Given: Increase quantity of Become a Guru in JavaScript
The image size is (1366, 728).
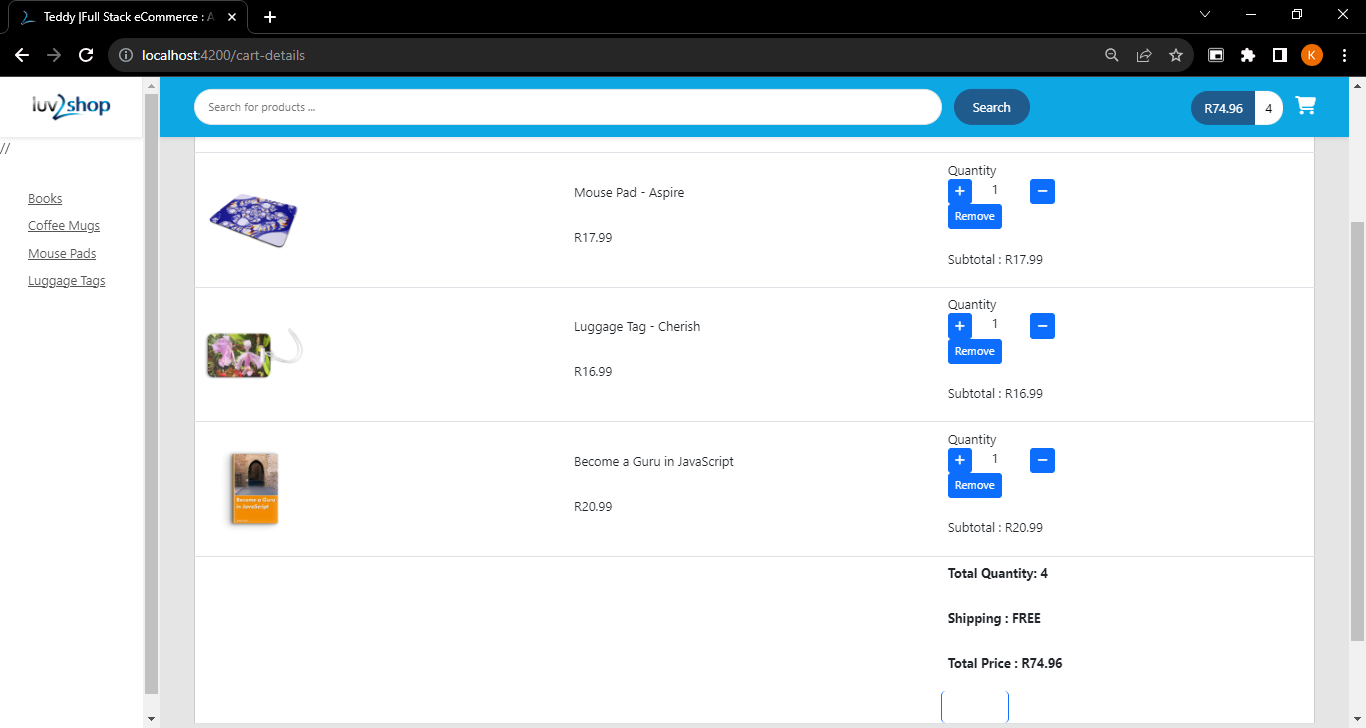Looking at the screenshot, I should [959, 460].
